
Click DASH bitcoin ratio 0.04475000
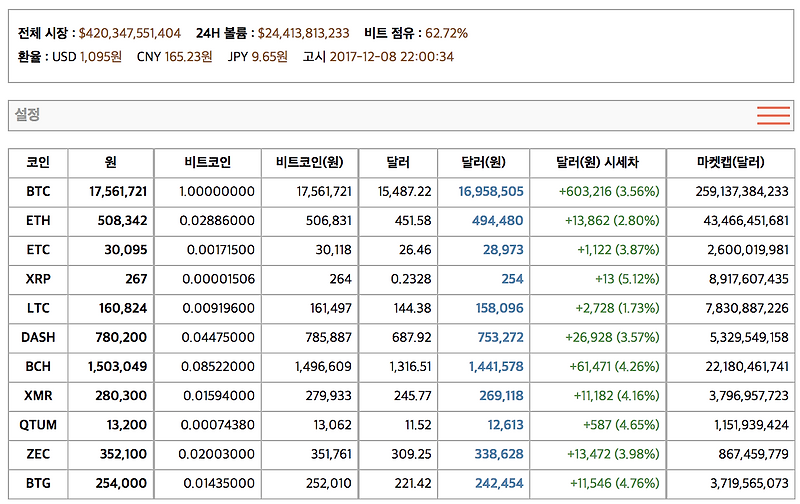pos(218,337)
